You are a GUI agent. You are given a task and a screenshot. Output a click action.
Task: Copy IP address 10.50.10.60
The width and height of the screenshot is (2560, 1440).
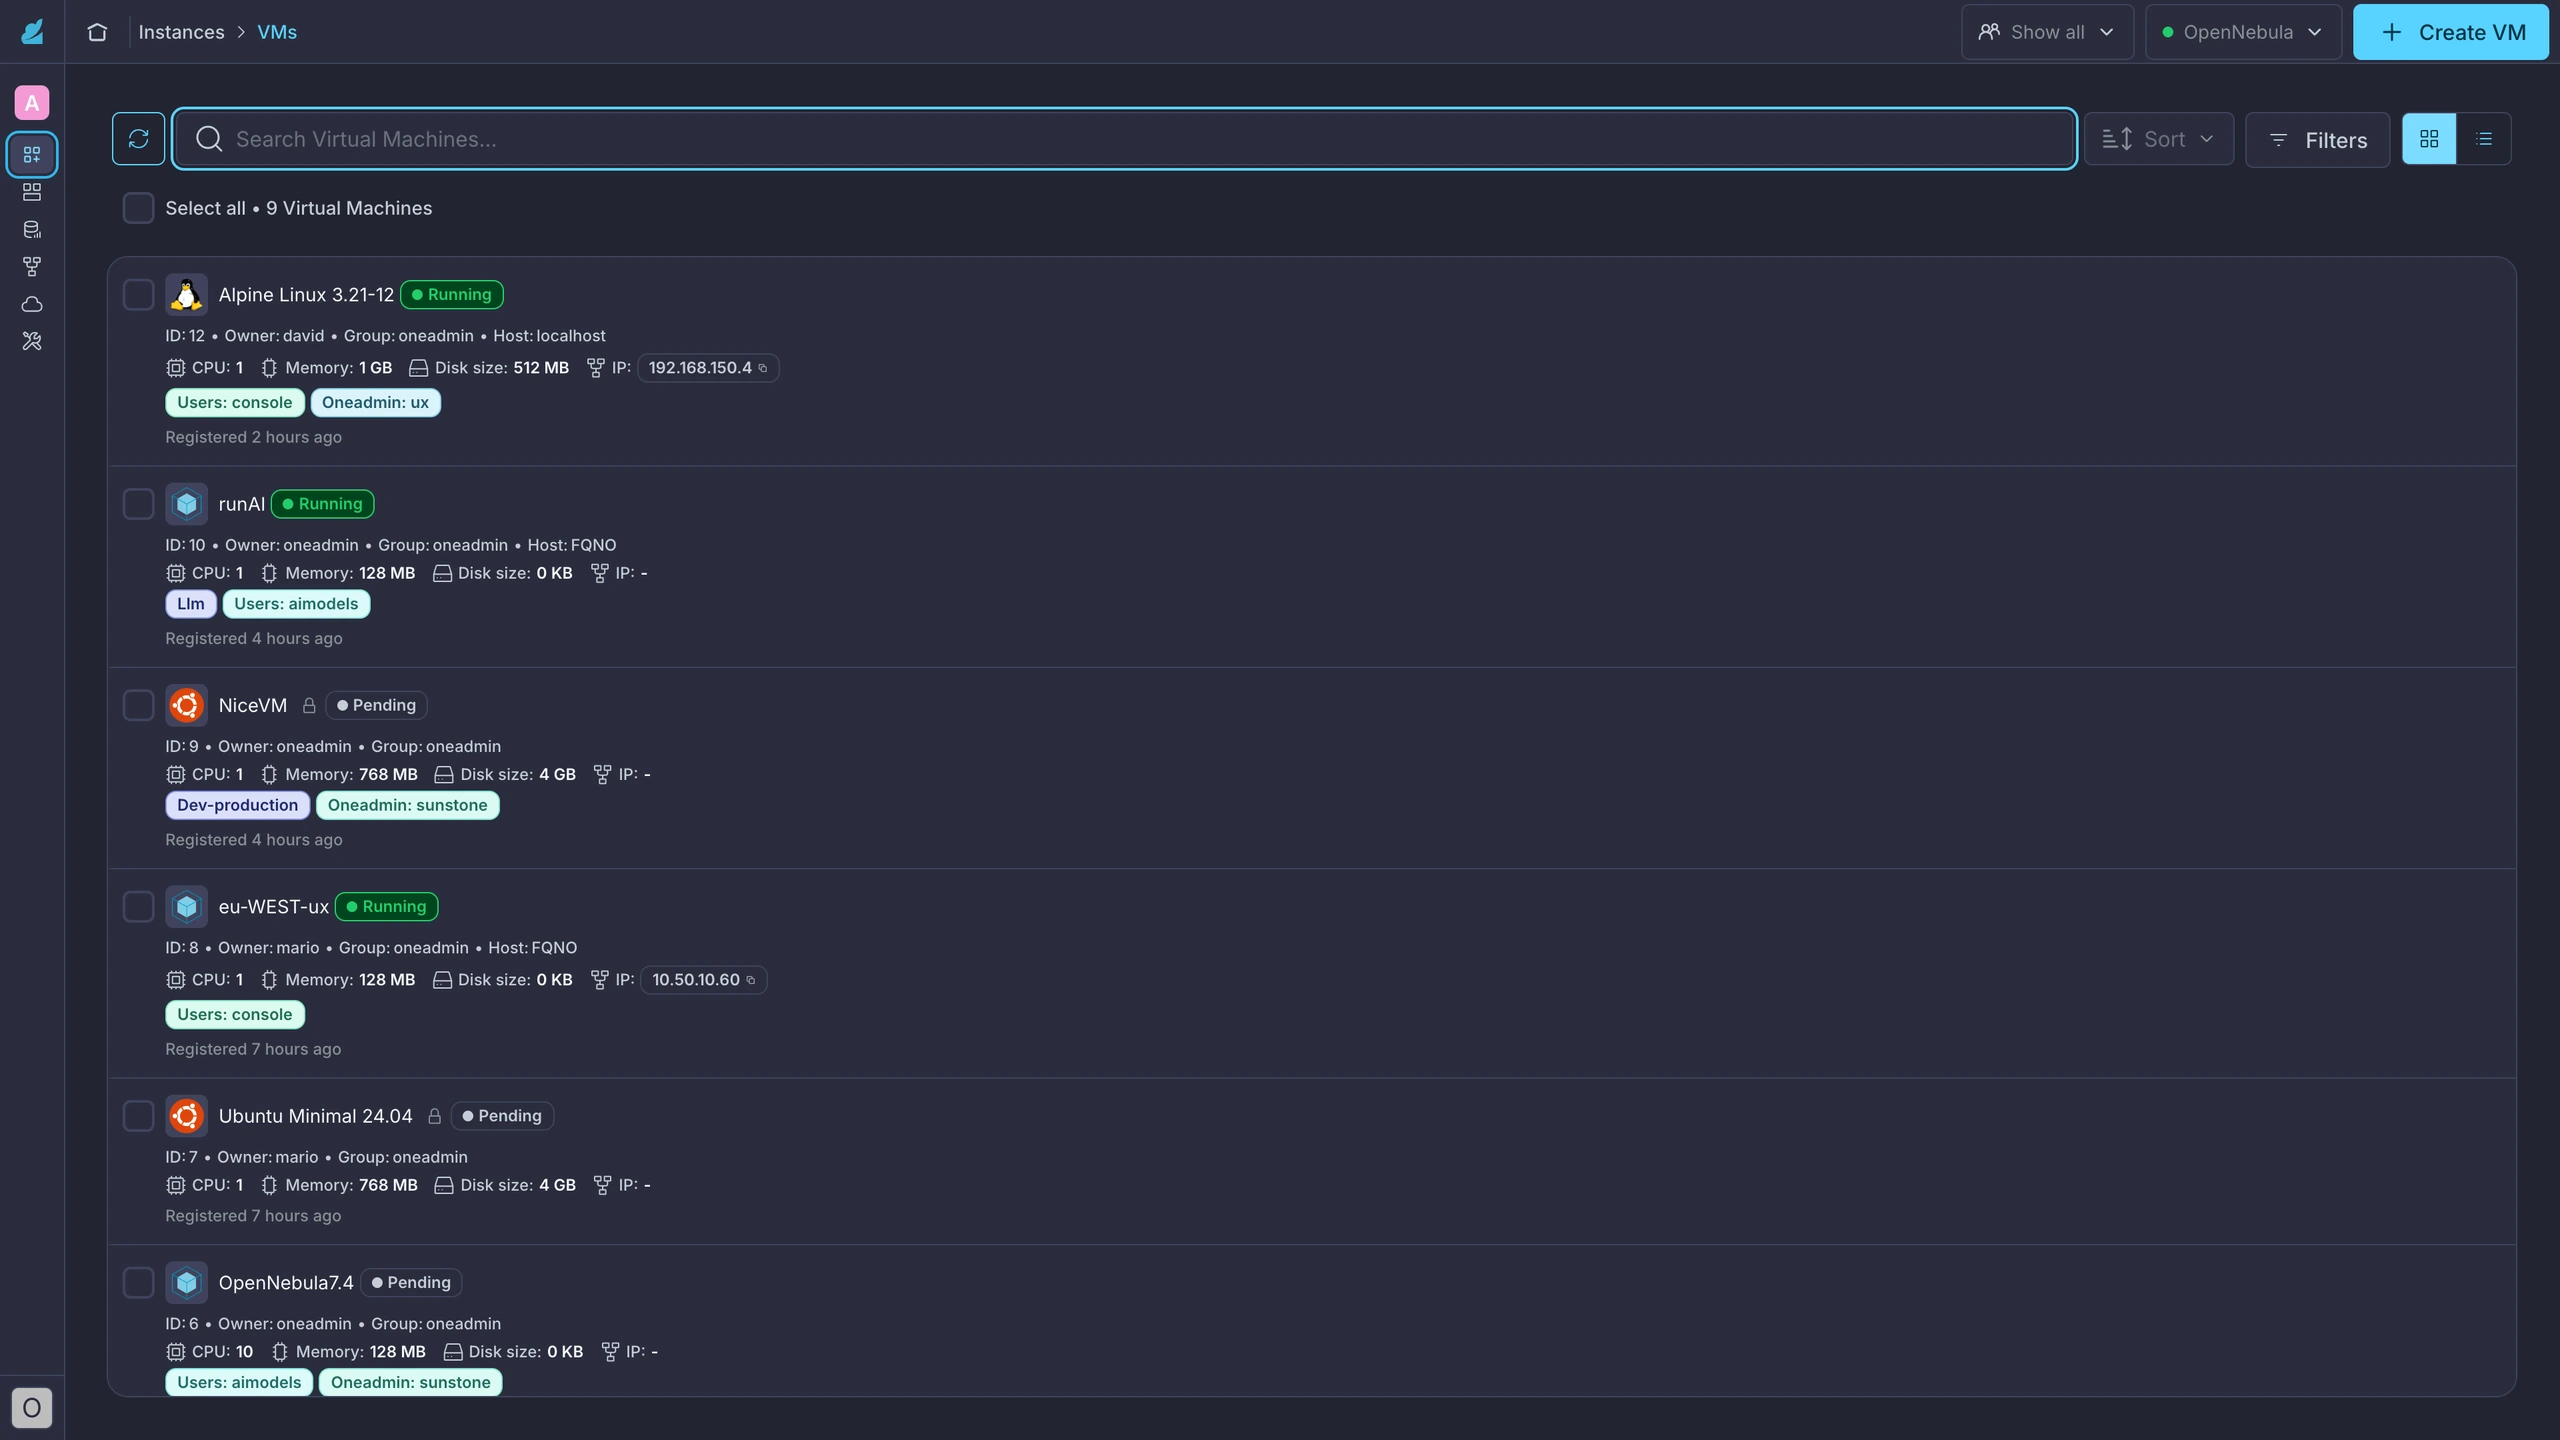[751, 980]
